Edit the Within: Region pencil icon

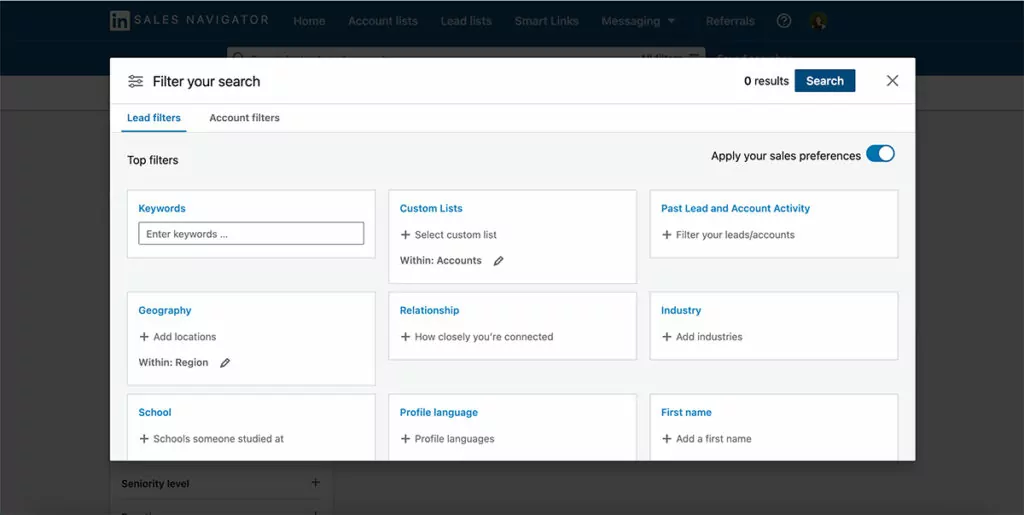coord(225,363)
